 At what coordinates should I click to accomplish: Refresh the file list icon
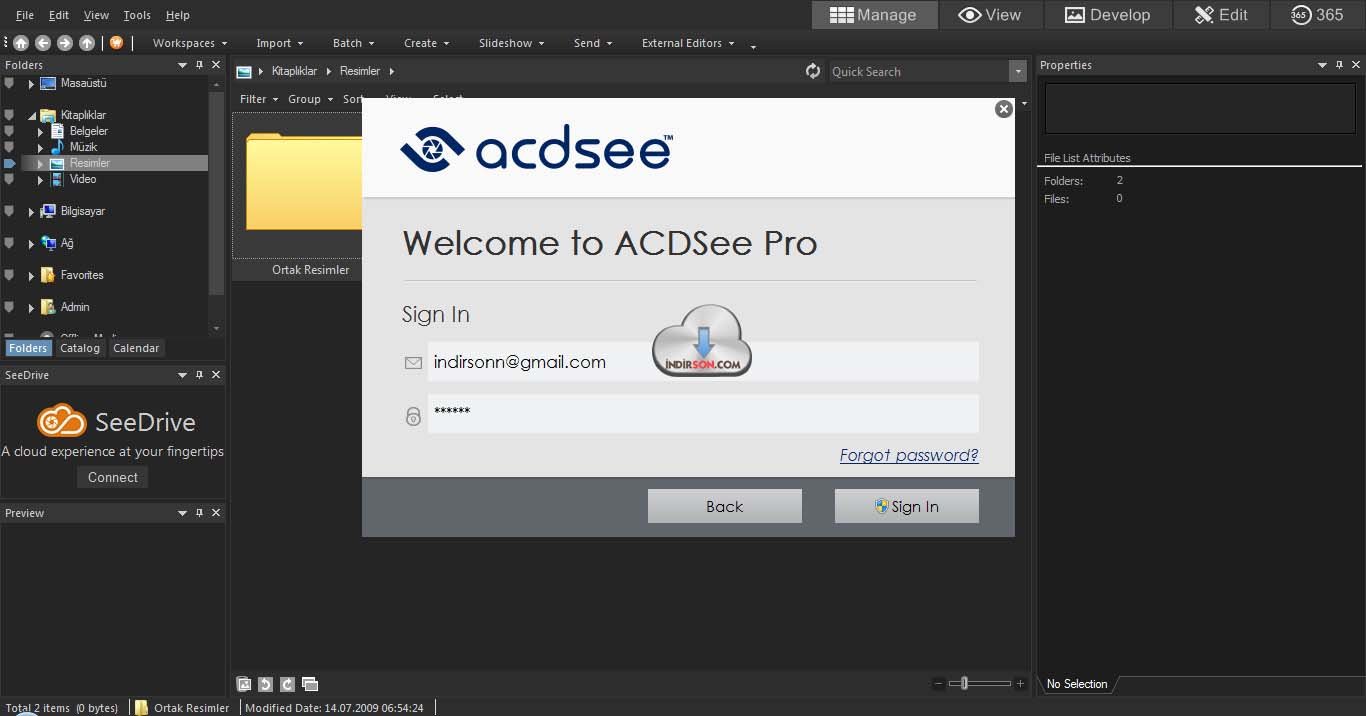pyautogui.click(x=813, y=71)
